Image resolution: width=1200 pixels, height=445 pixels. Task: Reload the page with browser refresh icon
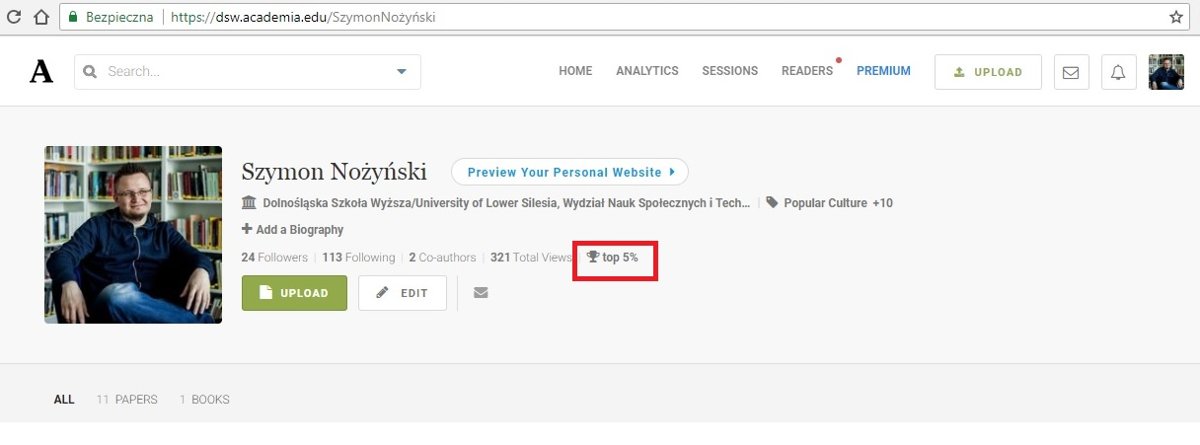click(14, 17)
